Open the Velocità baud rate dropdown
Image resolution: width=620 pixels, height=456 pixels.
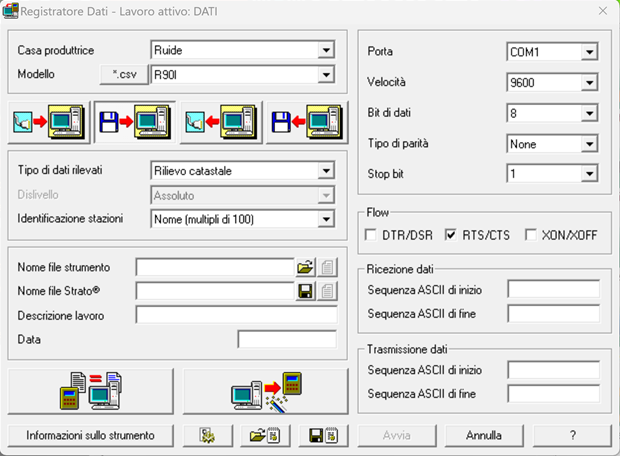coord(589,83)
